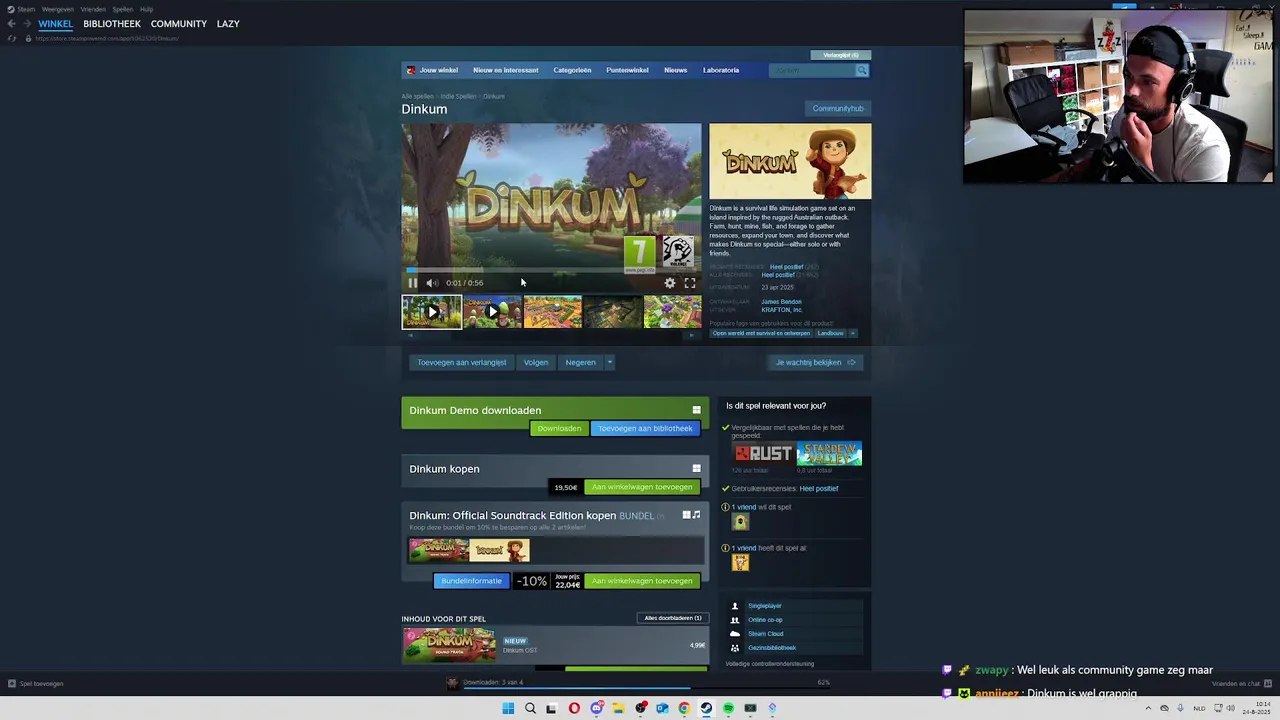Open the Spellen menu
This screenshot has height=720, width=1280.
tap(122, 9)
